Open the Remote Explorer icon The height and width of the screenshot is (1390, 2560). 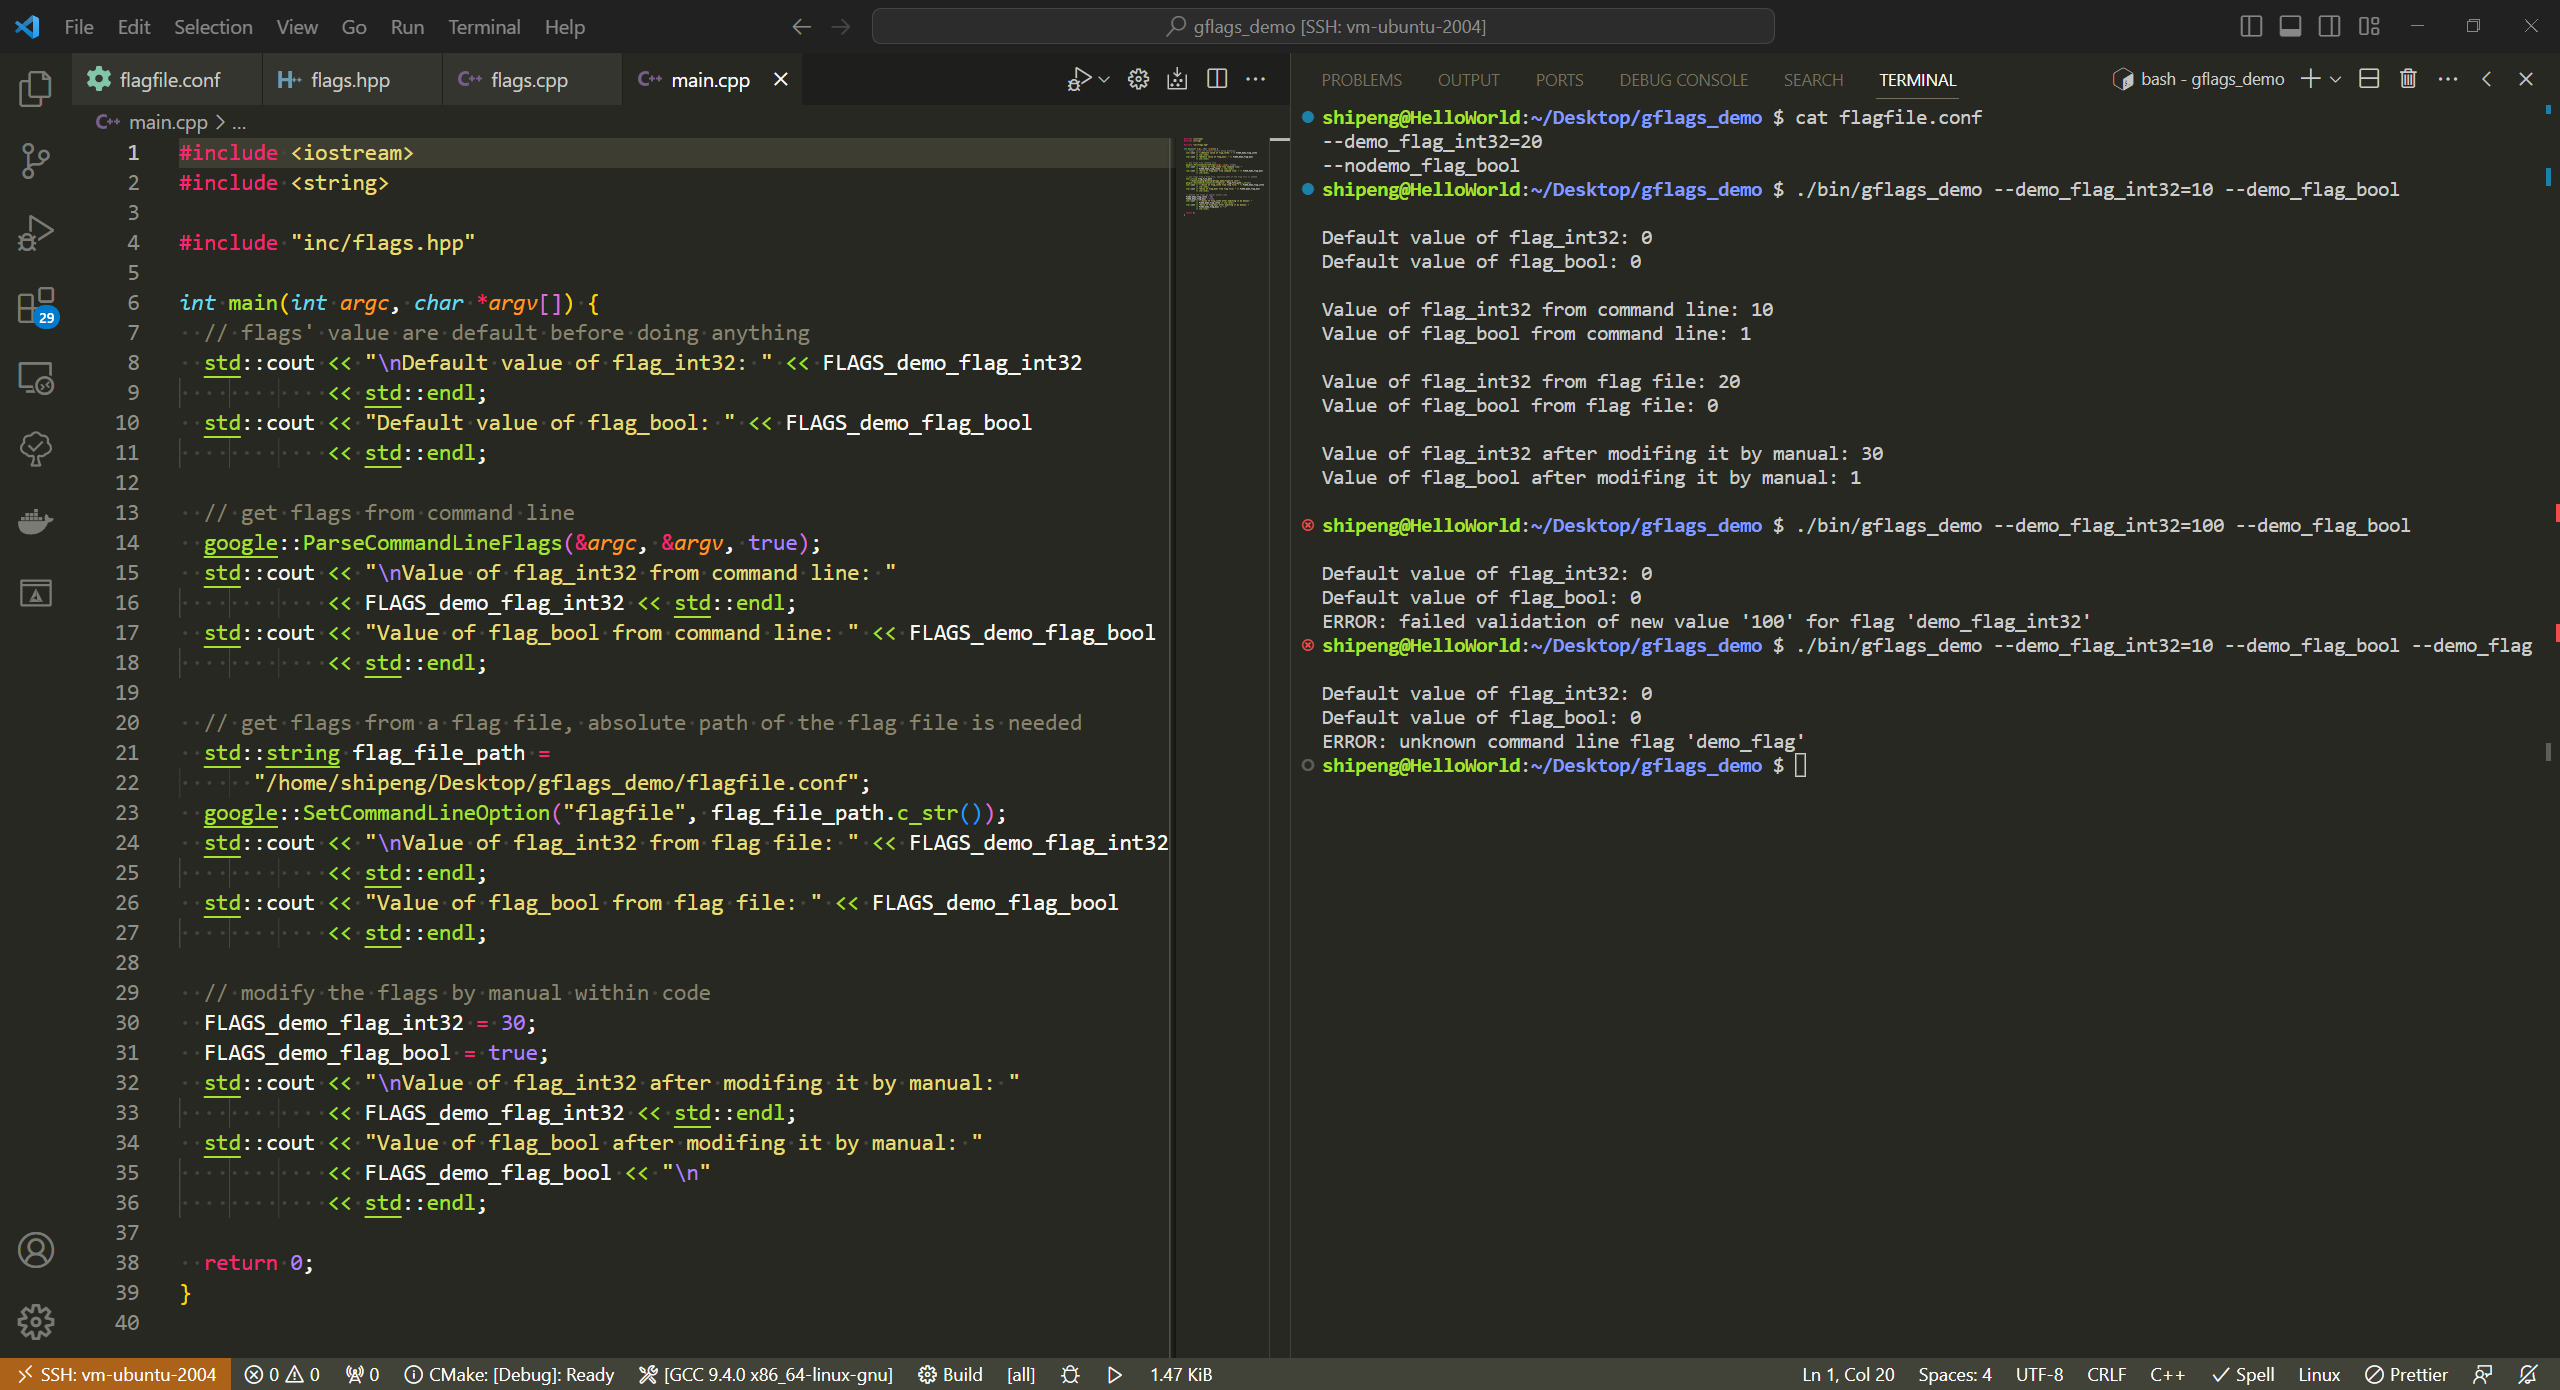36,378
